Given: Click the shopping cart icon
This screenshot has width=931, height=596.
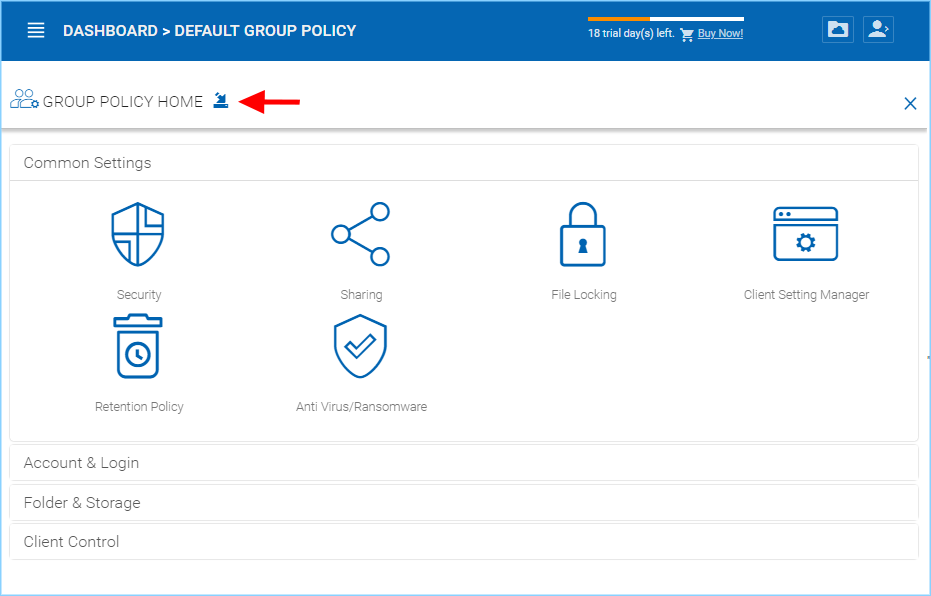Looking at the screenshot, I should point(687,34).
